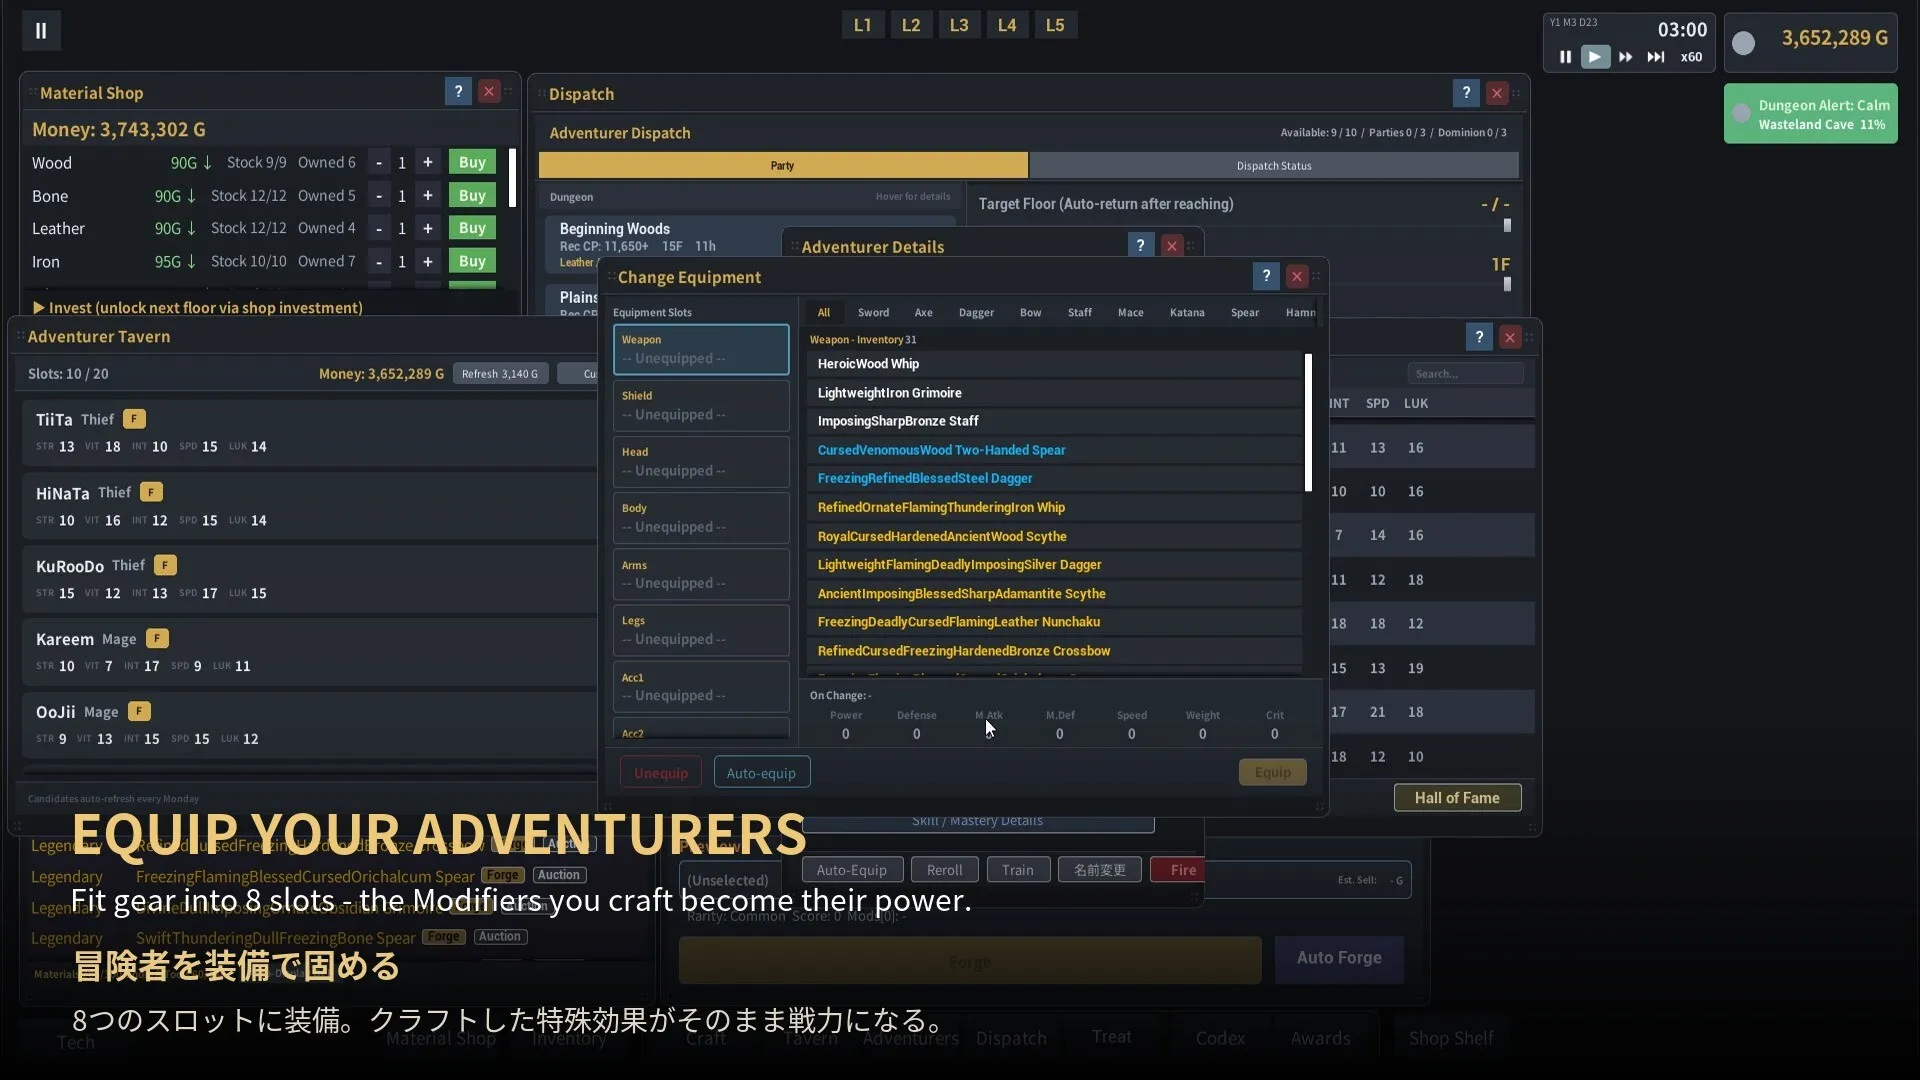The height and width of the screenshot is (1080, 1920).
Task: Open help in the Adventurers list window
Action: 1479,337
